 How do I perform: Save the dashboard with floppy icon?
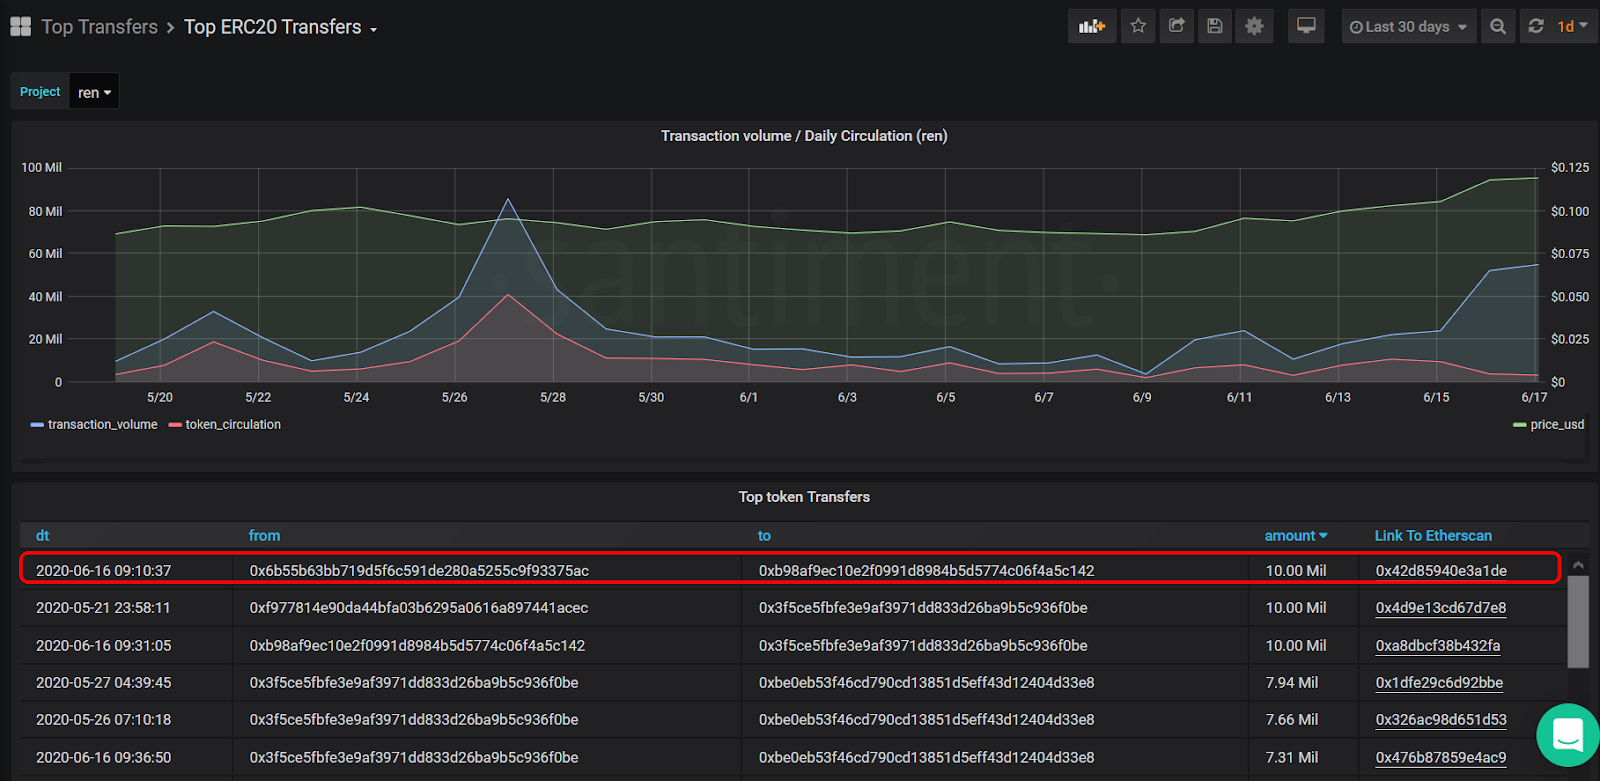coord(1215,27)
